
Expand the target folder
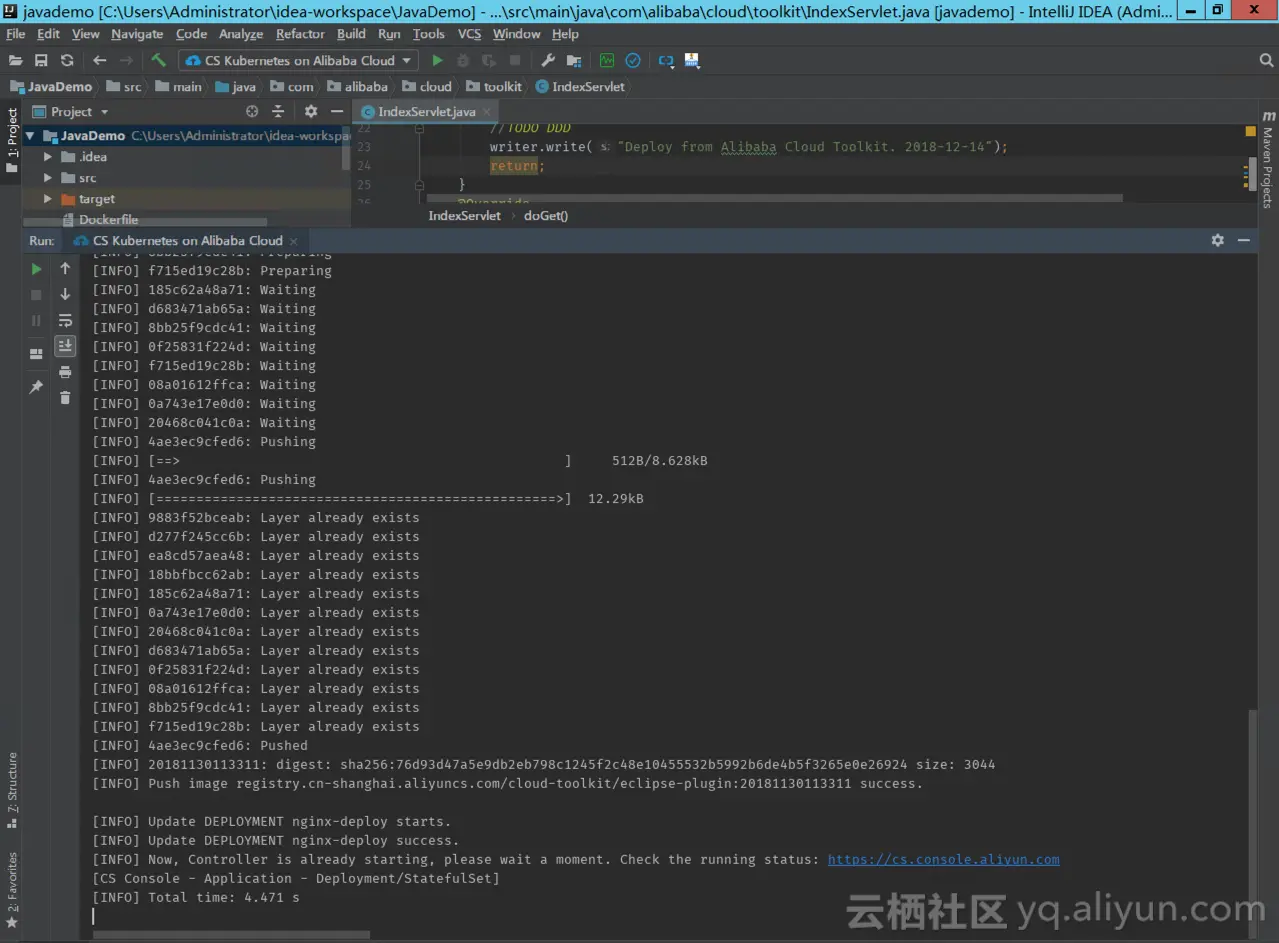pyautogui.click(x=47, y=199)
